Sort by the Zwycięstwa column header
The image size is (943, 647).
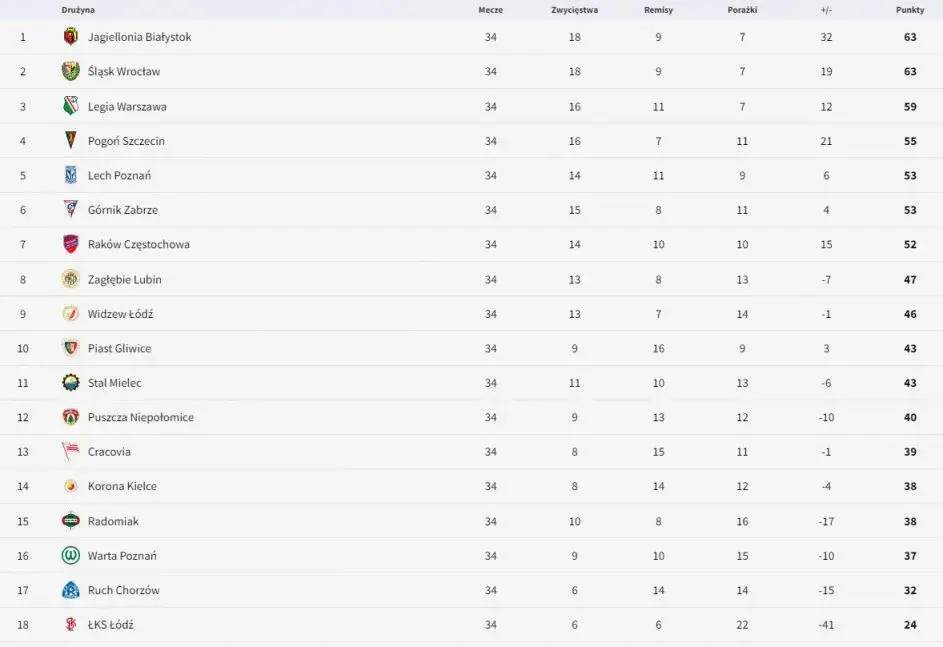click(574, 10)
